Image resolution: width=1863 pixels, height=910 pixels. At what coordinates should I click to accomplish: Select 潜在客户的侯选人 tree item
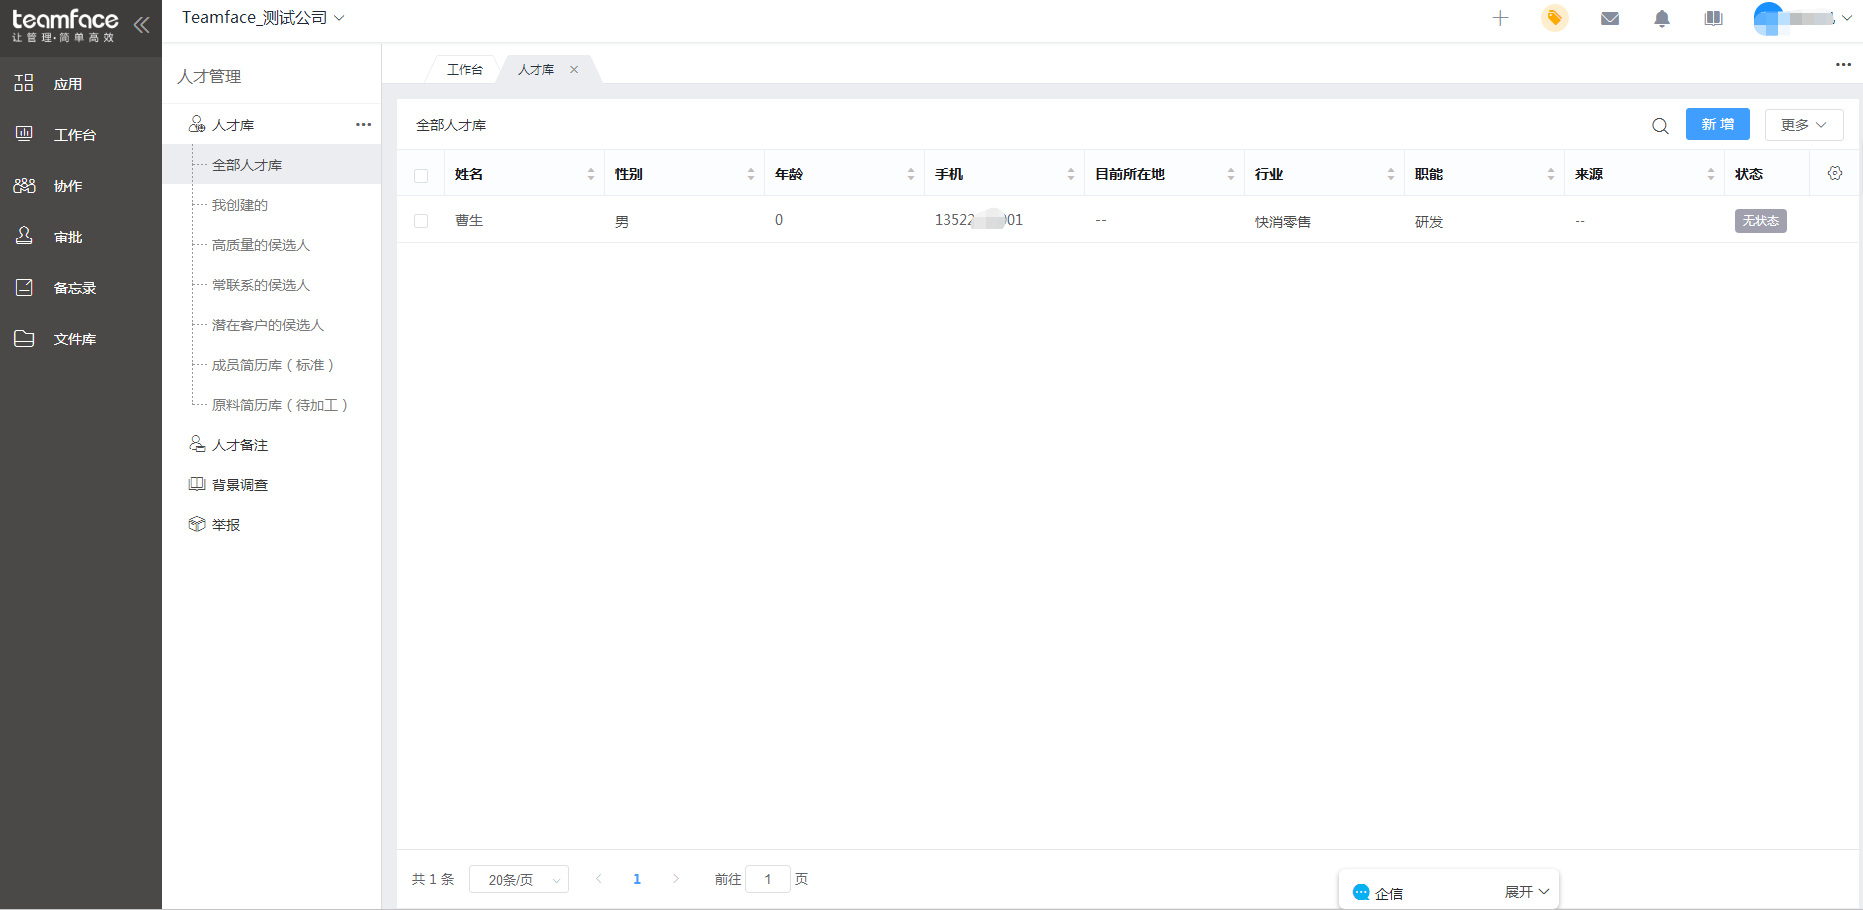[x=268, y=325]
